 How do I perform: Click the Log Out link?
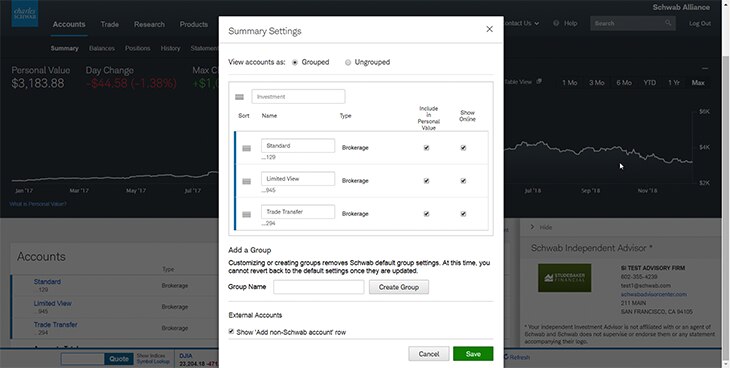coord(700,23)
